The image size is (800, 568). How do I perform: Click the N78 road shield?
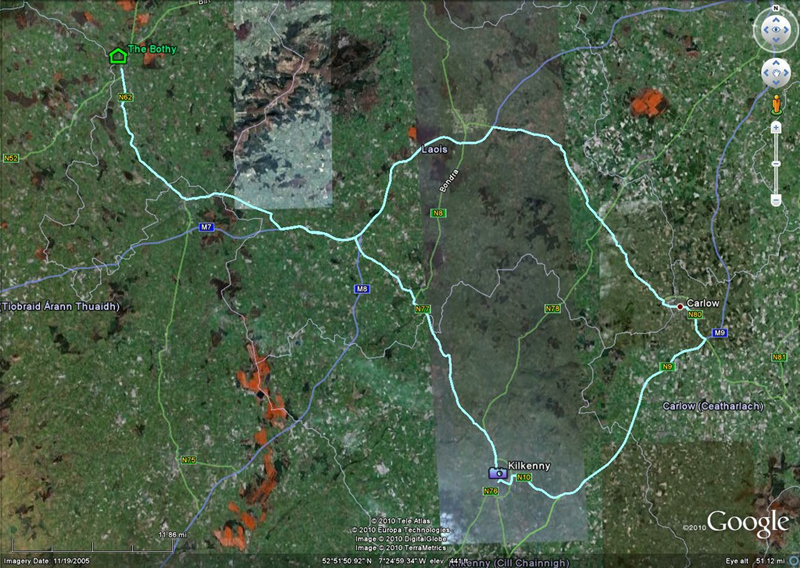click(553, 308)
